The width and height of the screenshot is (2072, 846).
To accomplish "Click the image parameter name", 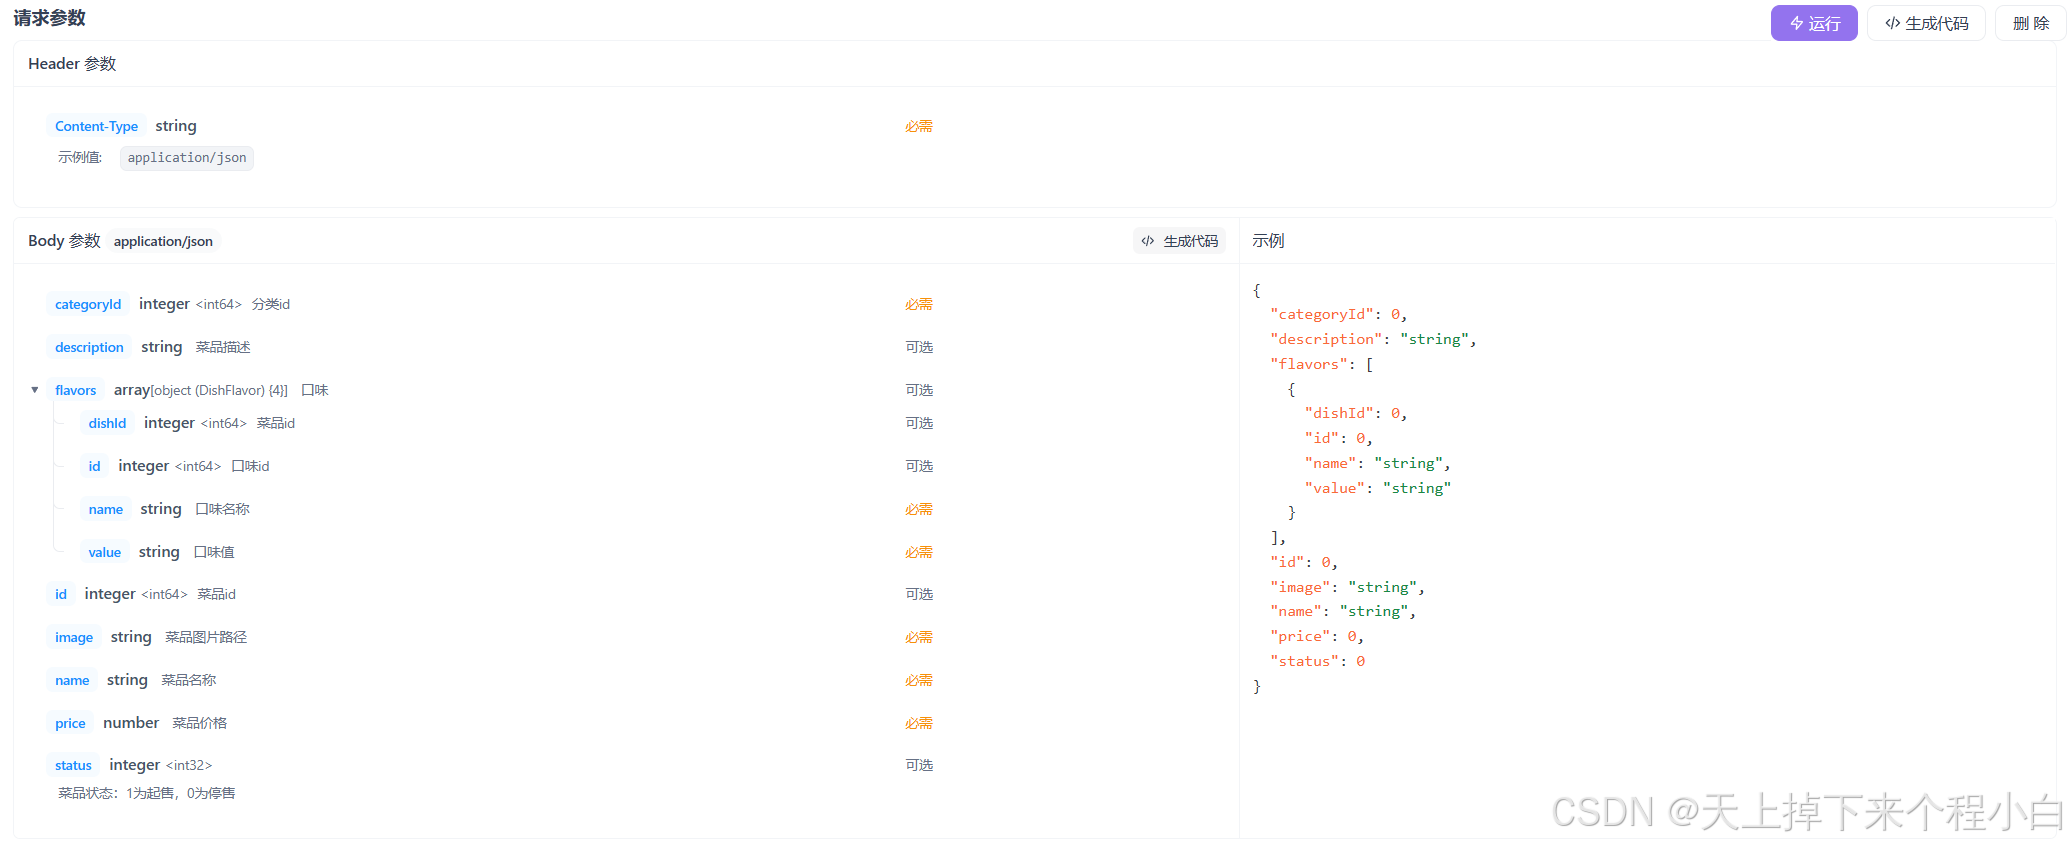I will 74,637.
